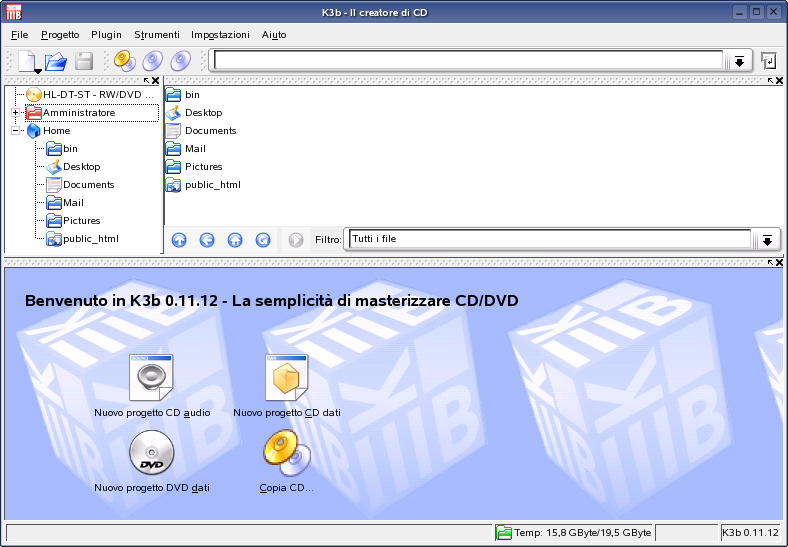This screenshot has width=788, height=547.
Task: Navigate up with the up-arrow button
Action: tap(179, 240)
